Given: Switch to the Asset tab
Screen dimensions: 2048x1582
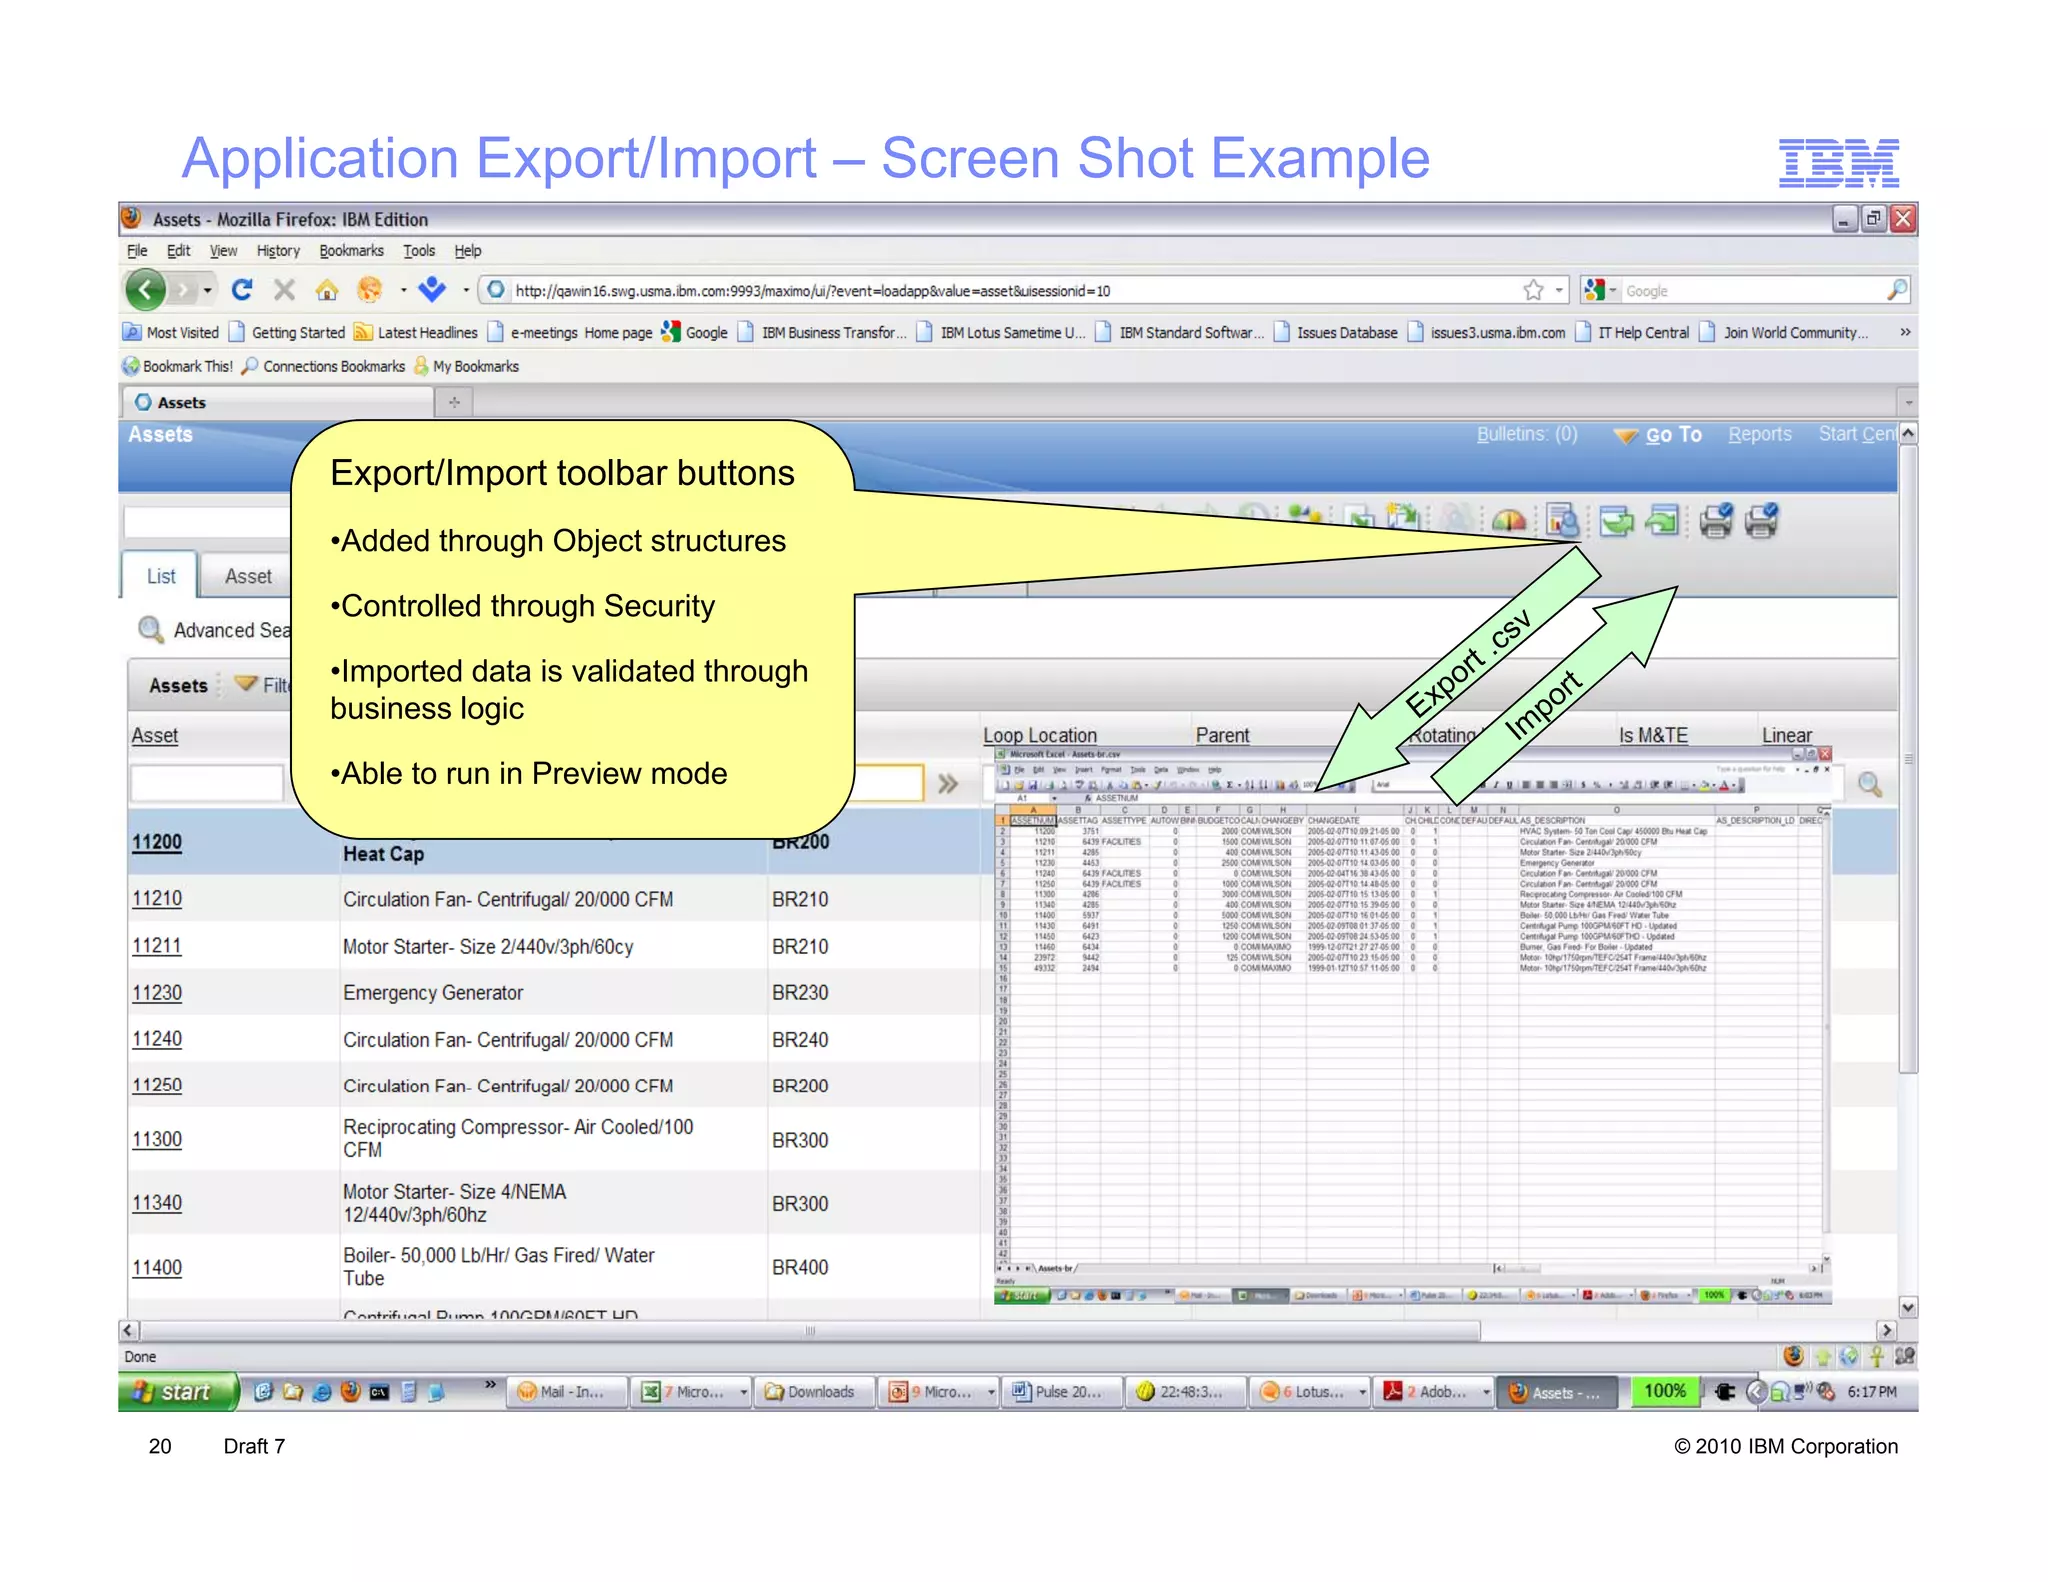Looking at the screenshot, I should [x=248, y=576].
